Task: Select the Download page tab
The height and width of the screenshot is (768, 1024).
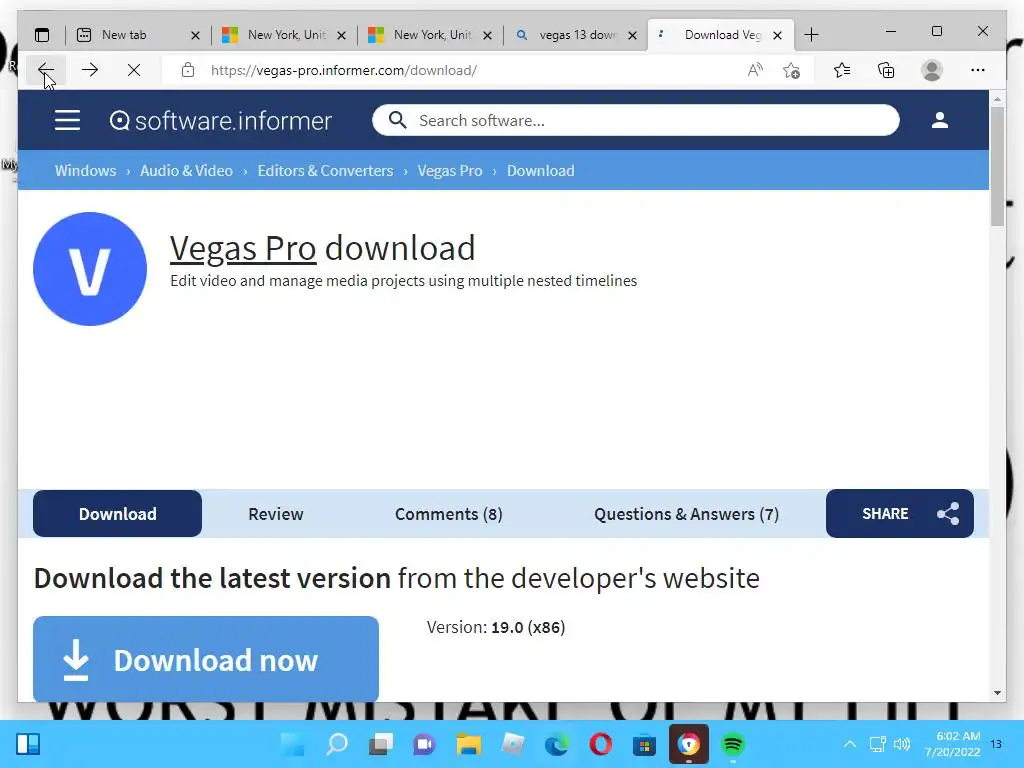Action: 118,513
